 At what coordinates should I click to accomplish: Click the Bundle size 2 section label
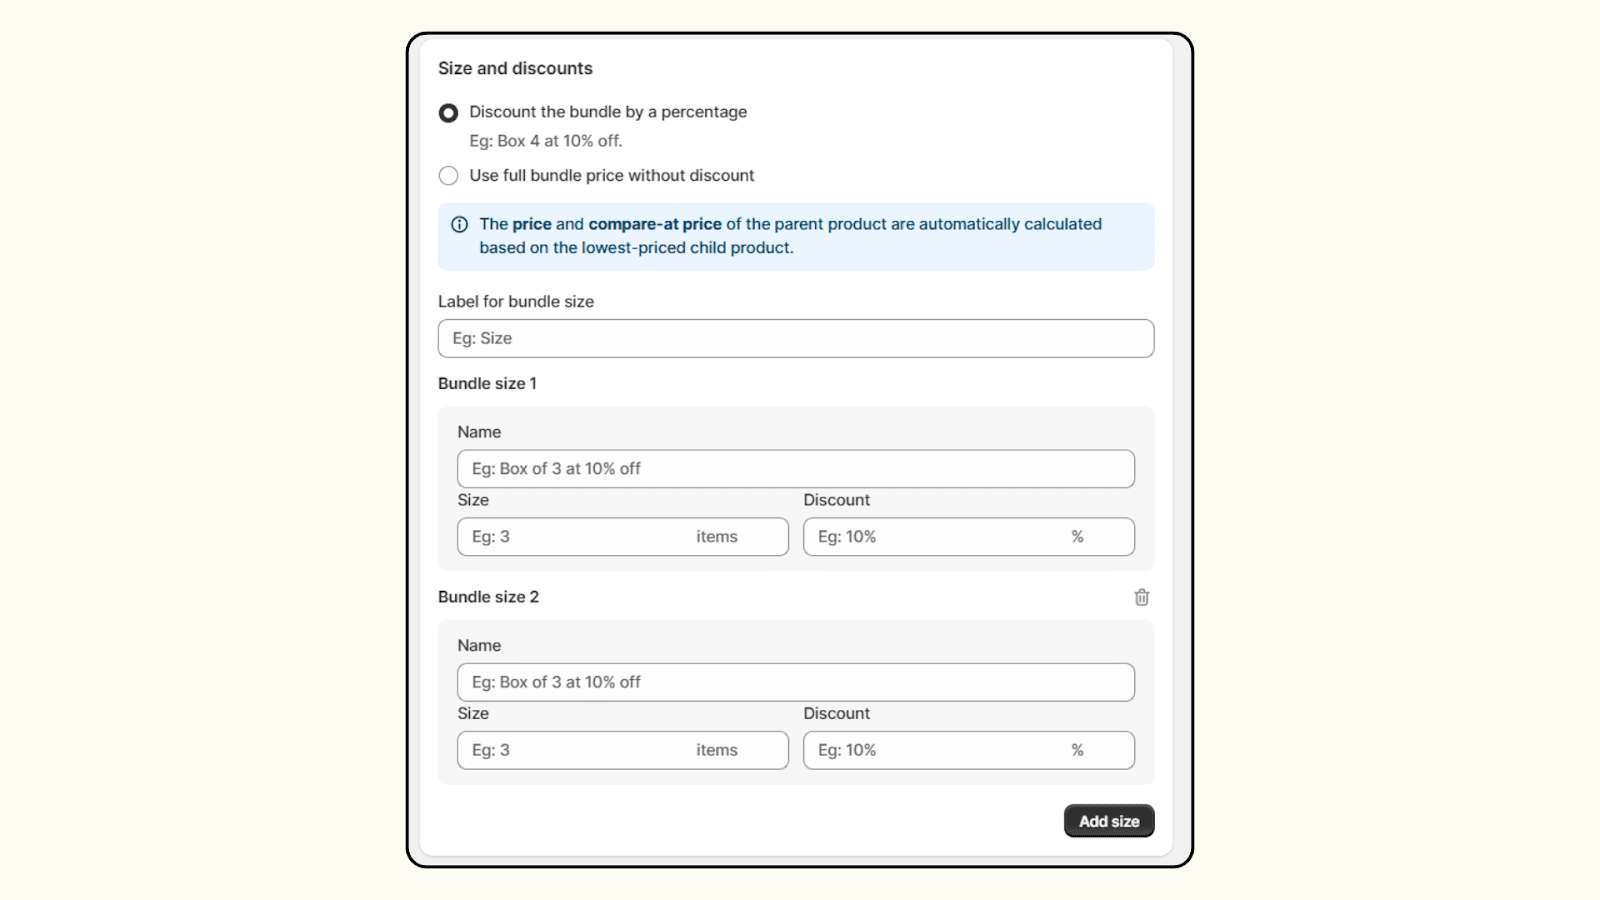point(488,596)
